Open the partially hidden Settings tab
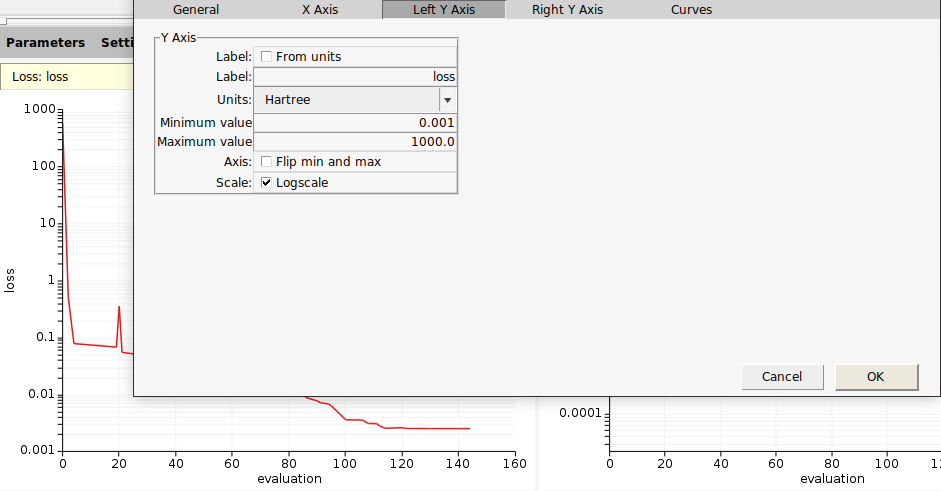This screenshot has height=491, width=941. (117, 43)
